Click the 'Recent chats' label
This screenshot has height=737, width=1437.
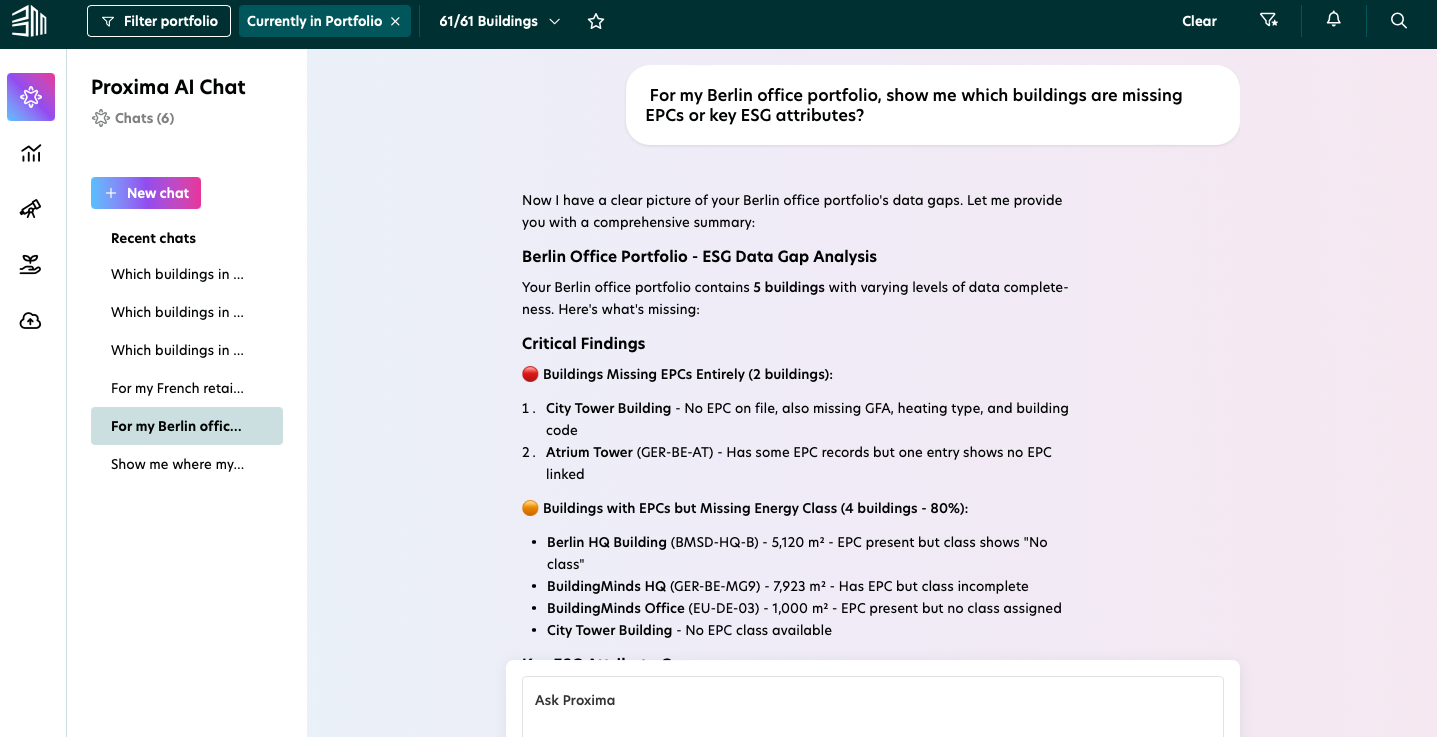pyautogui.click(x=153, y=238)
